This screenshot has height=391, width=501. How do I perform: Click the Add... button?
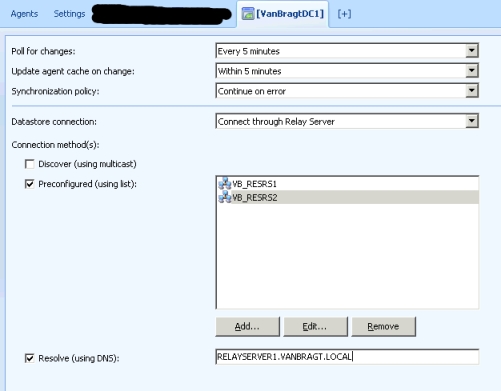click(247, 326)
